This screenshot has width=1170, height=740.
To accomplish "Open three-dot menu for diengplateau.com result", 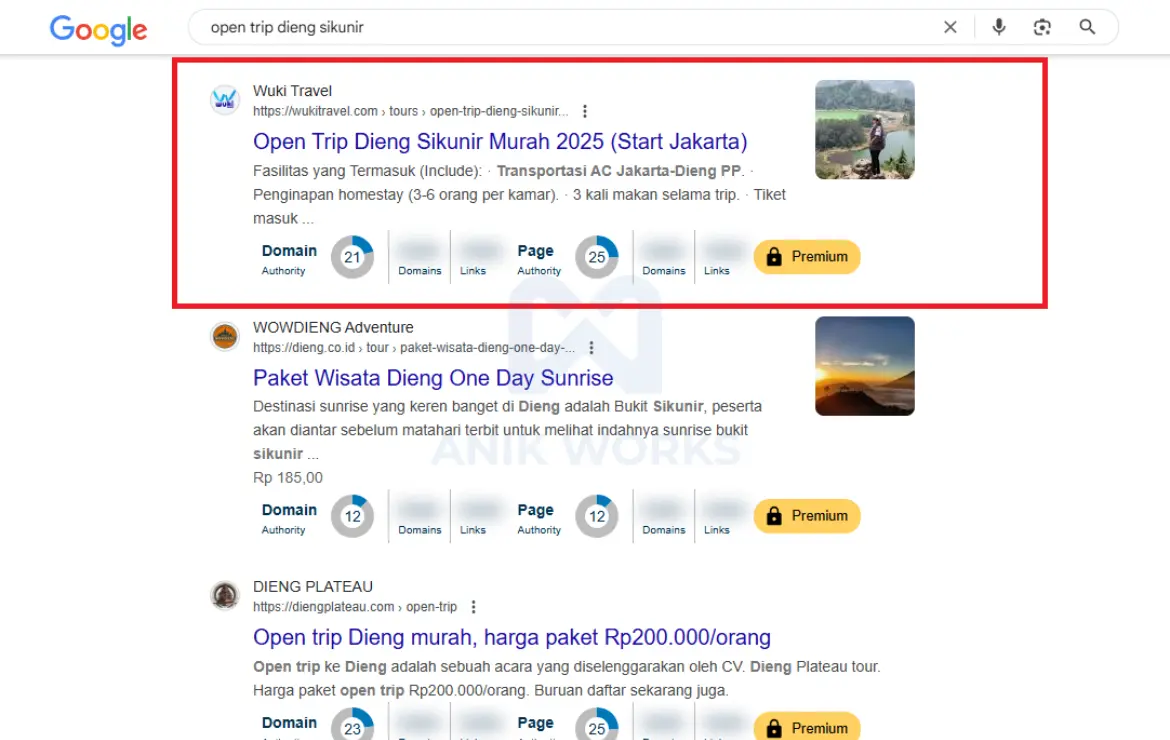I will 473,607.
